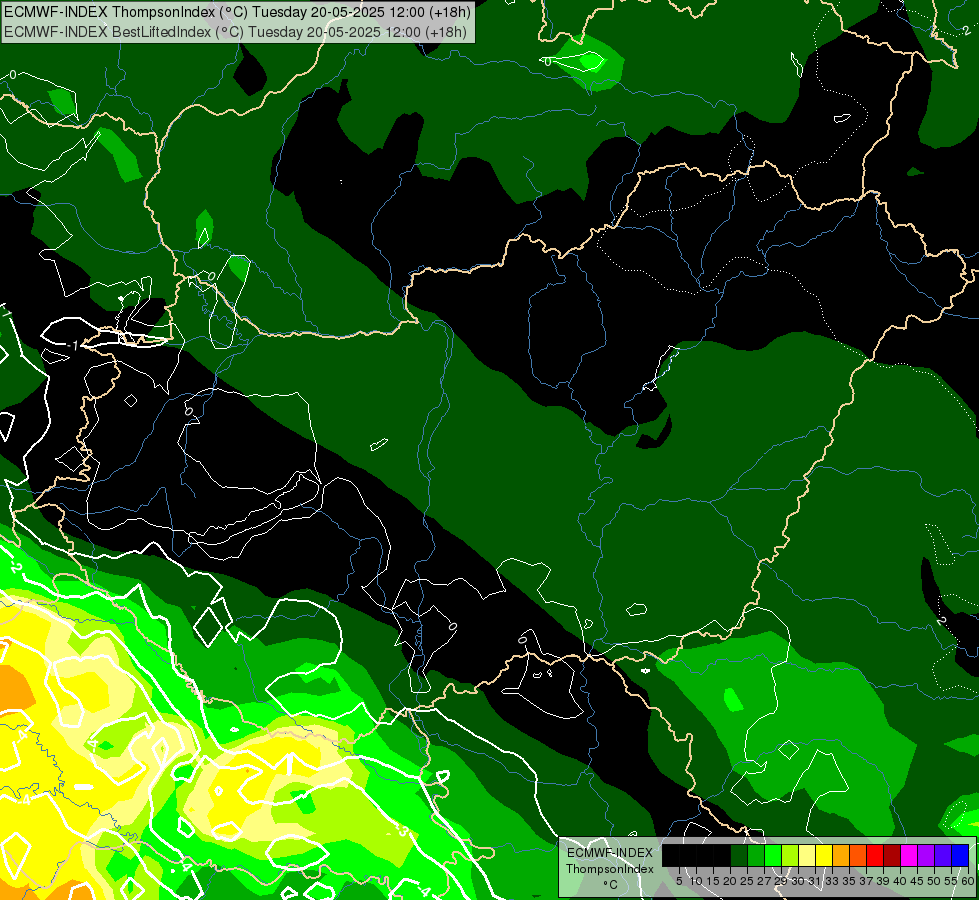Choose the violet legend swatch for 50-55
Image resolution: width=979 pixels, height=900 pixels.
(943, 855)
